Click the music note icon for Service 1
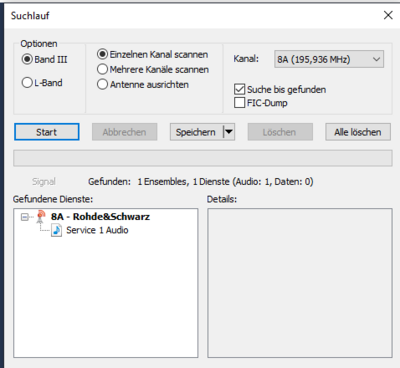400x368 pixels. pyautogui.click(x=56, y=230)
